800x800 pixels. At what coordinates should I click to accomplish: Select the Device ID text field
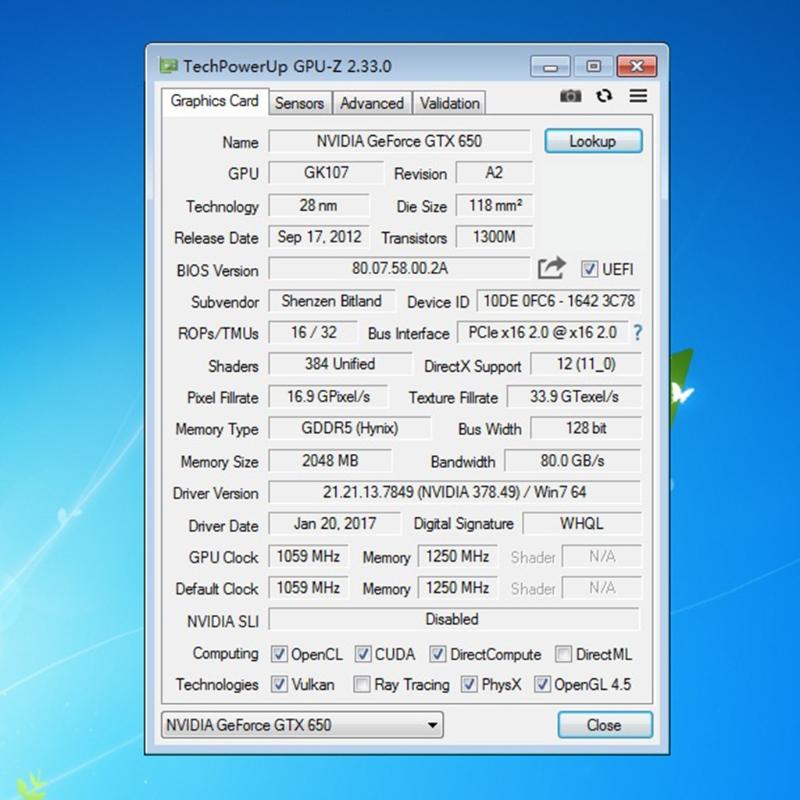(560, 301)
